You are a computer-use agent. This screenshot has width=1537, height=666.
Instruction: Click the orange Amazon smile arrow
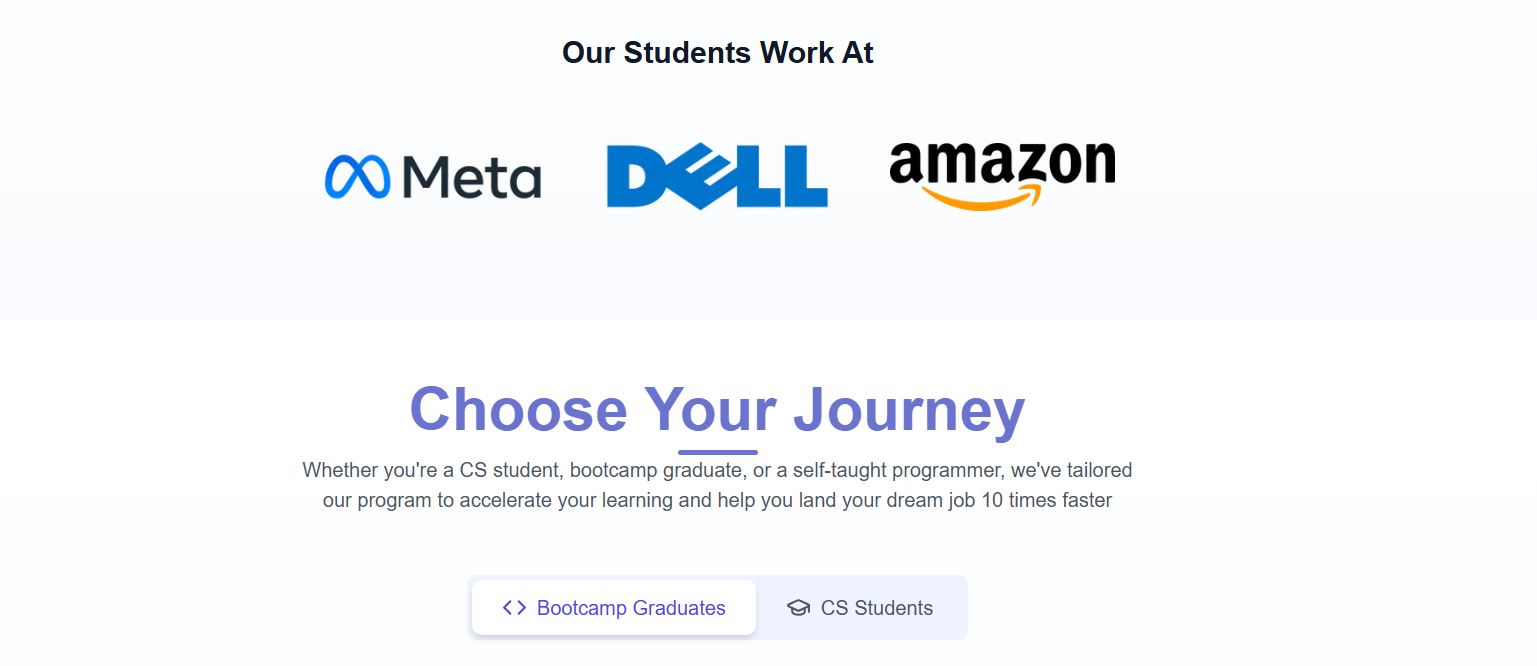pyautogui.click(x=984, y=197)
